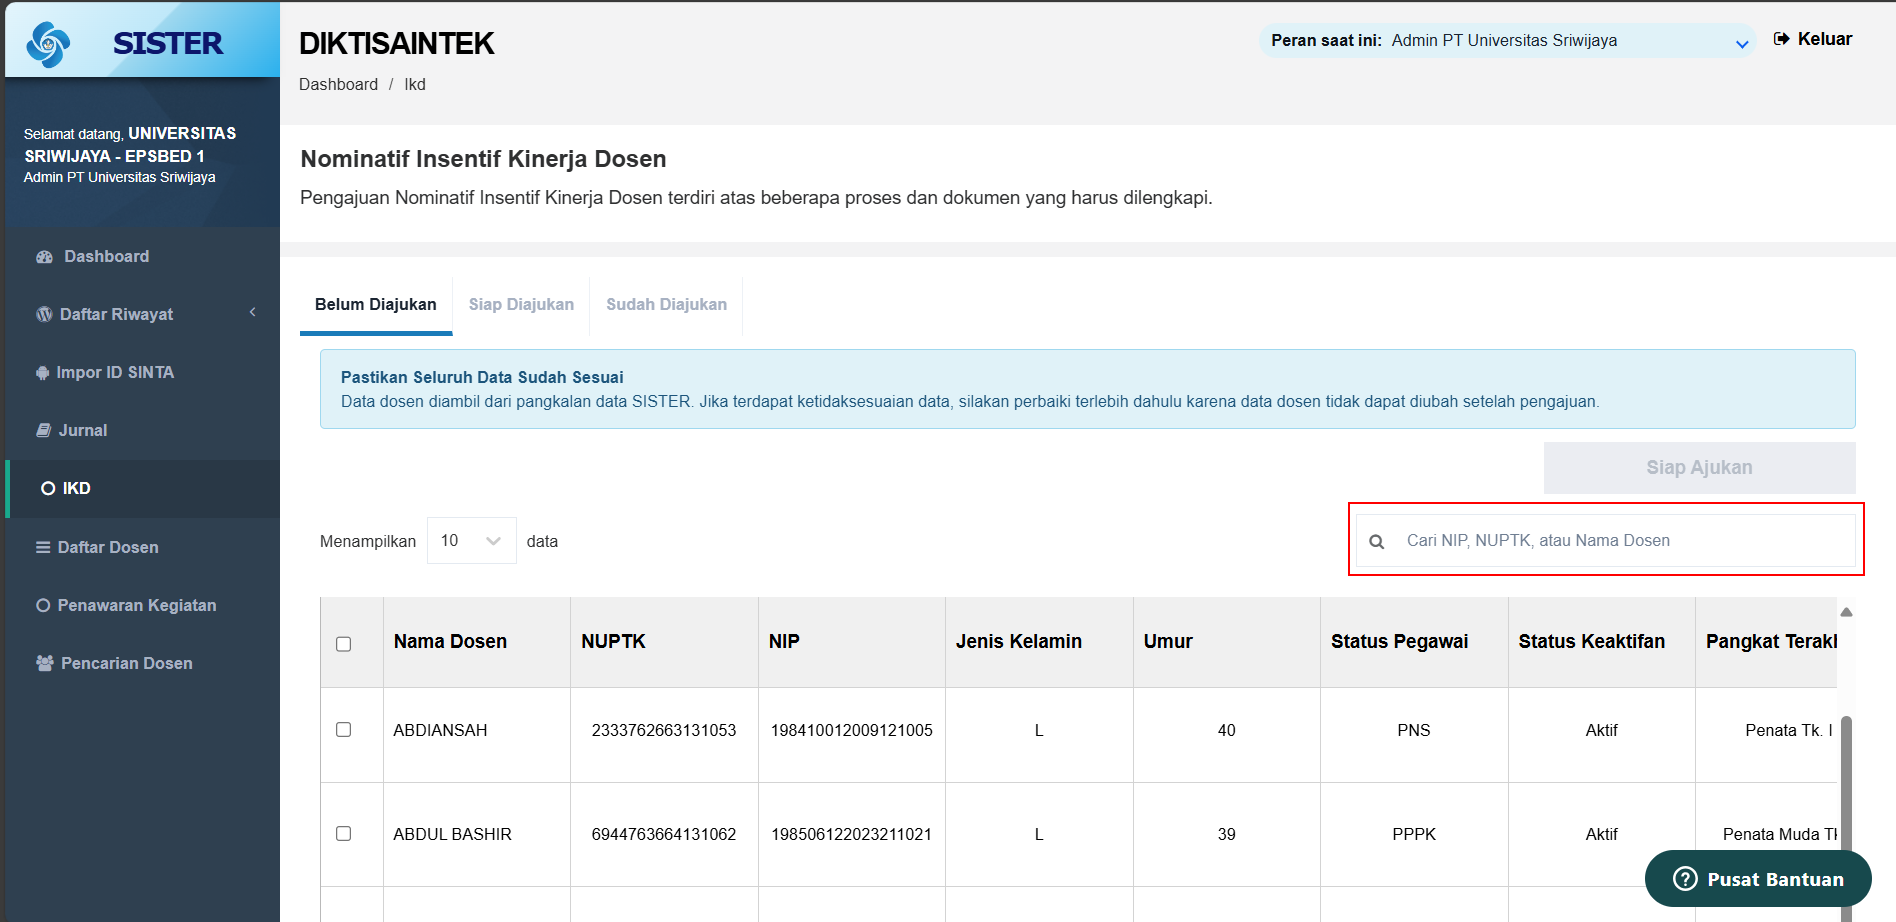
Task: Switch to Sudah Diajukan tab
Action: pyautogui.click(x=666, y=305)
